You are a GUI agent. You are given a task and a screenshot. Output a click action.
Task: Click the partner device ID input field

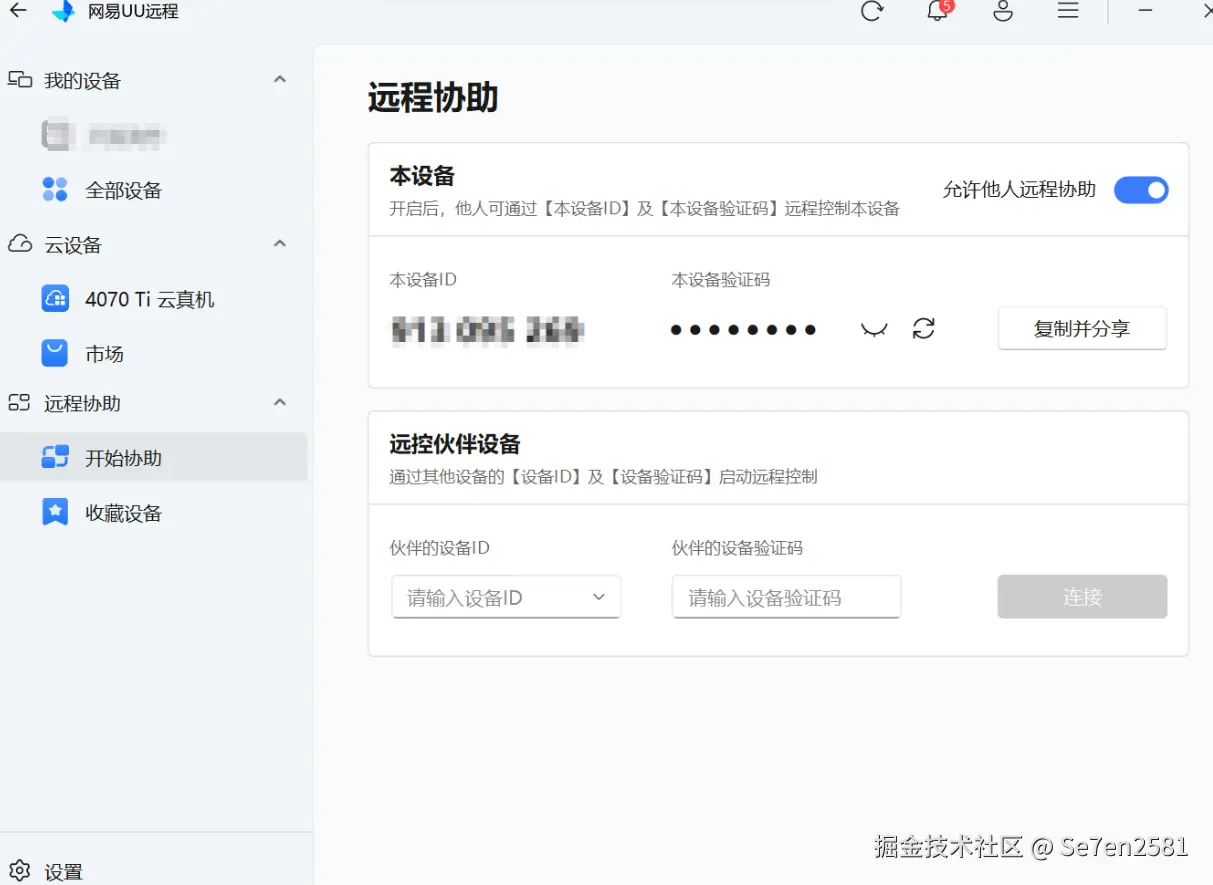[x=506, y=597]
